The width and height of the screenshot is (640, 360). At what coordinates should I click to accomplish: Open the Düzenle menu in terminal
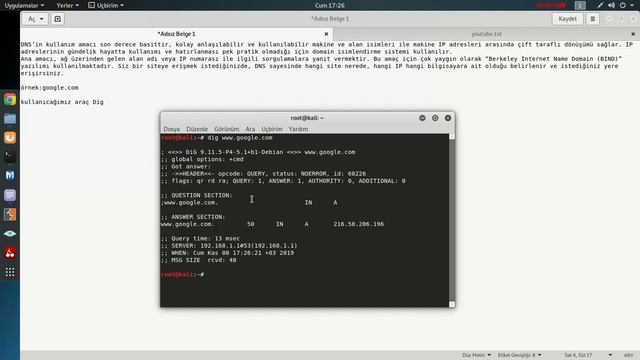[x=197, y=129]
